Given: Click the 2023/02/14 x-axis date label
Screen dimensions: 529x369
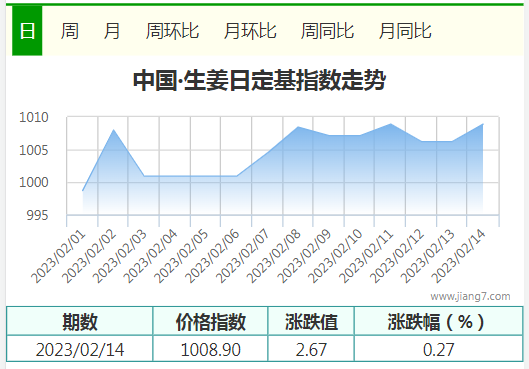Looking at the screenshot, I should click(458, 256).
